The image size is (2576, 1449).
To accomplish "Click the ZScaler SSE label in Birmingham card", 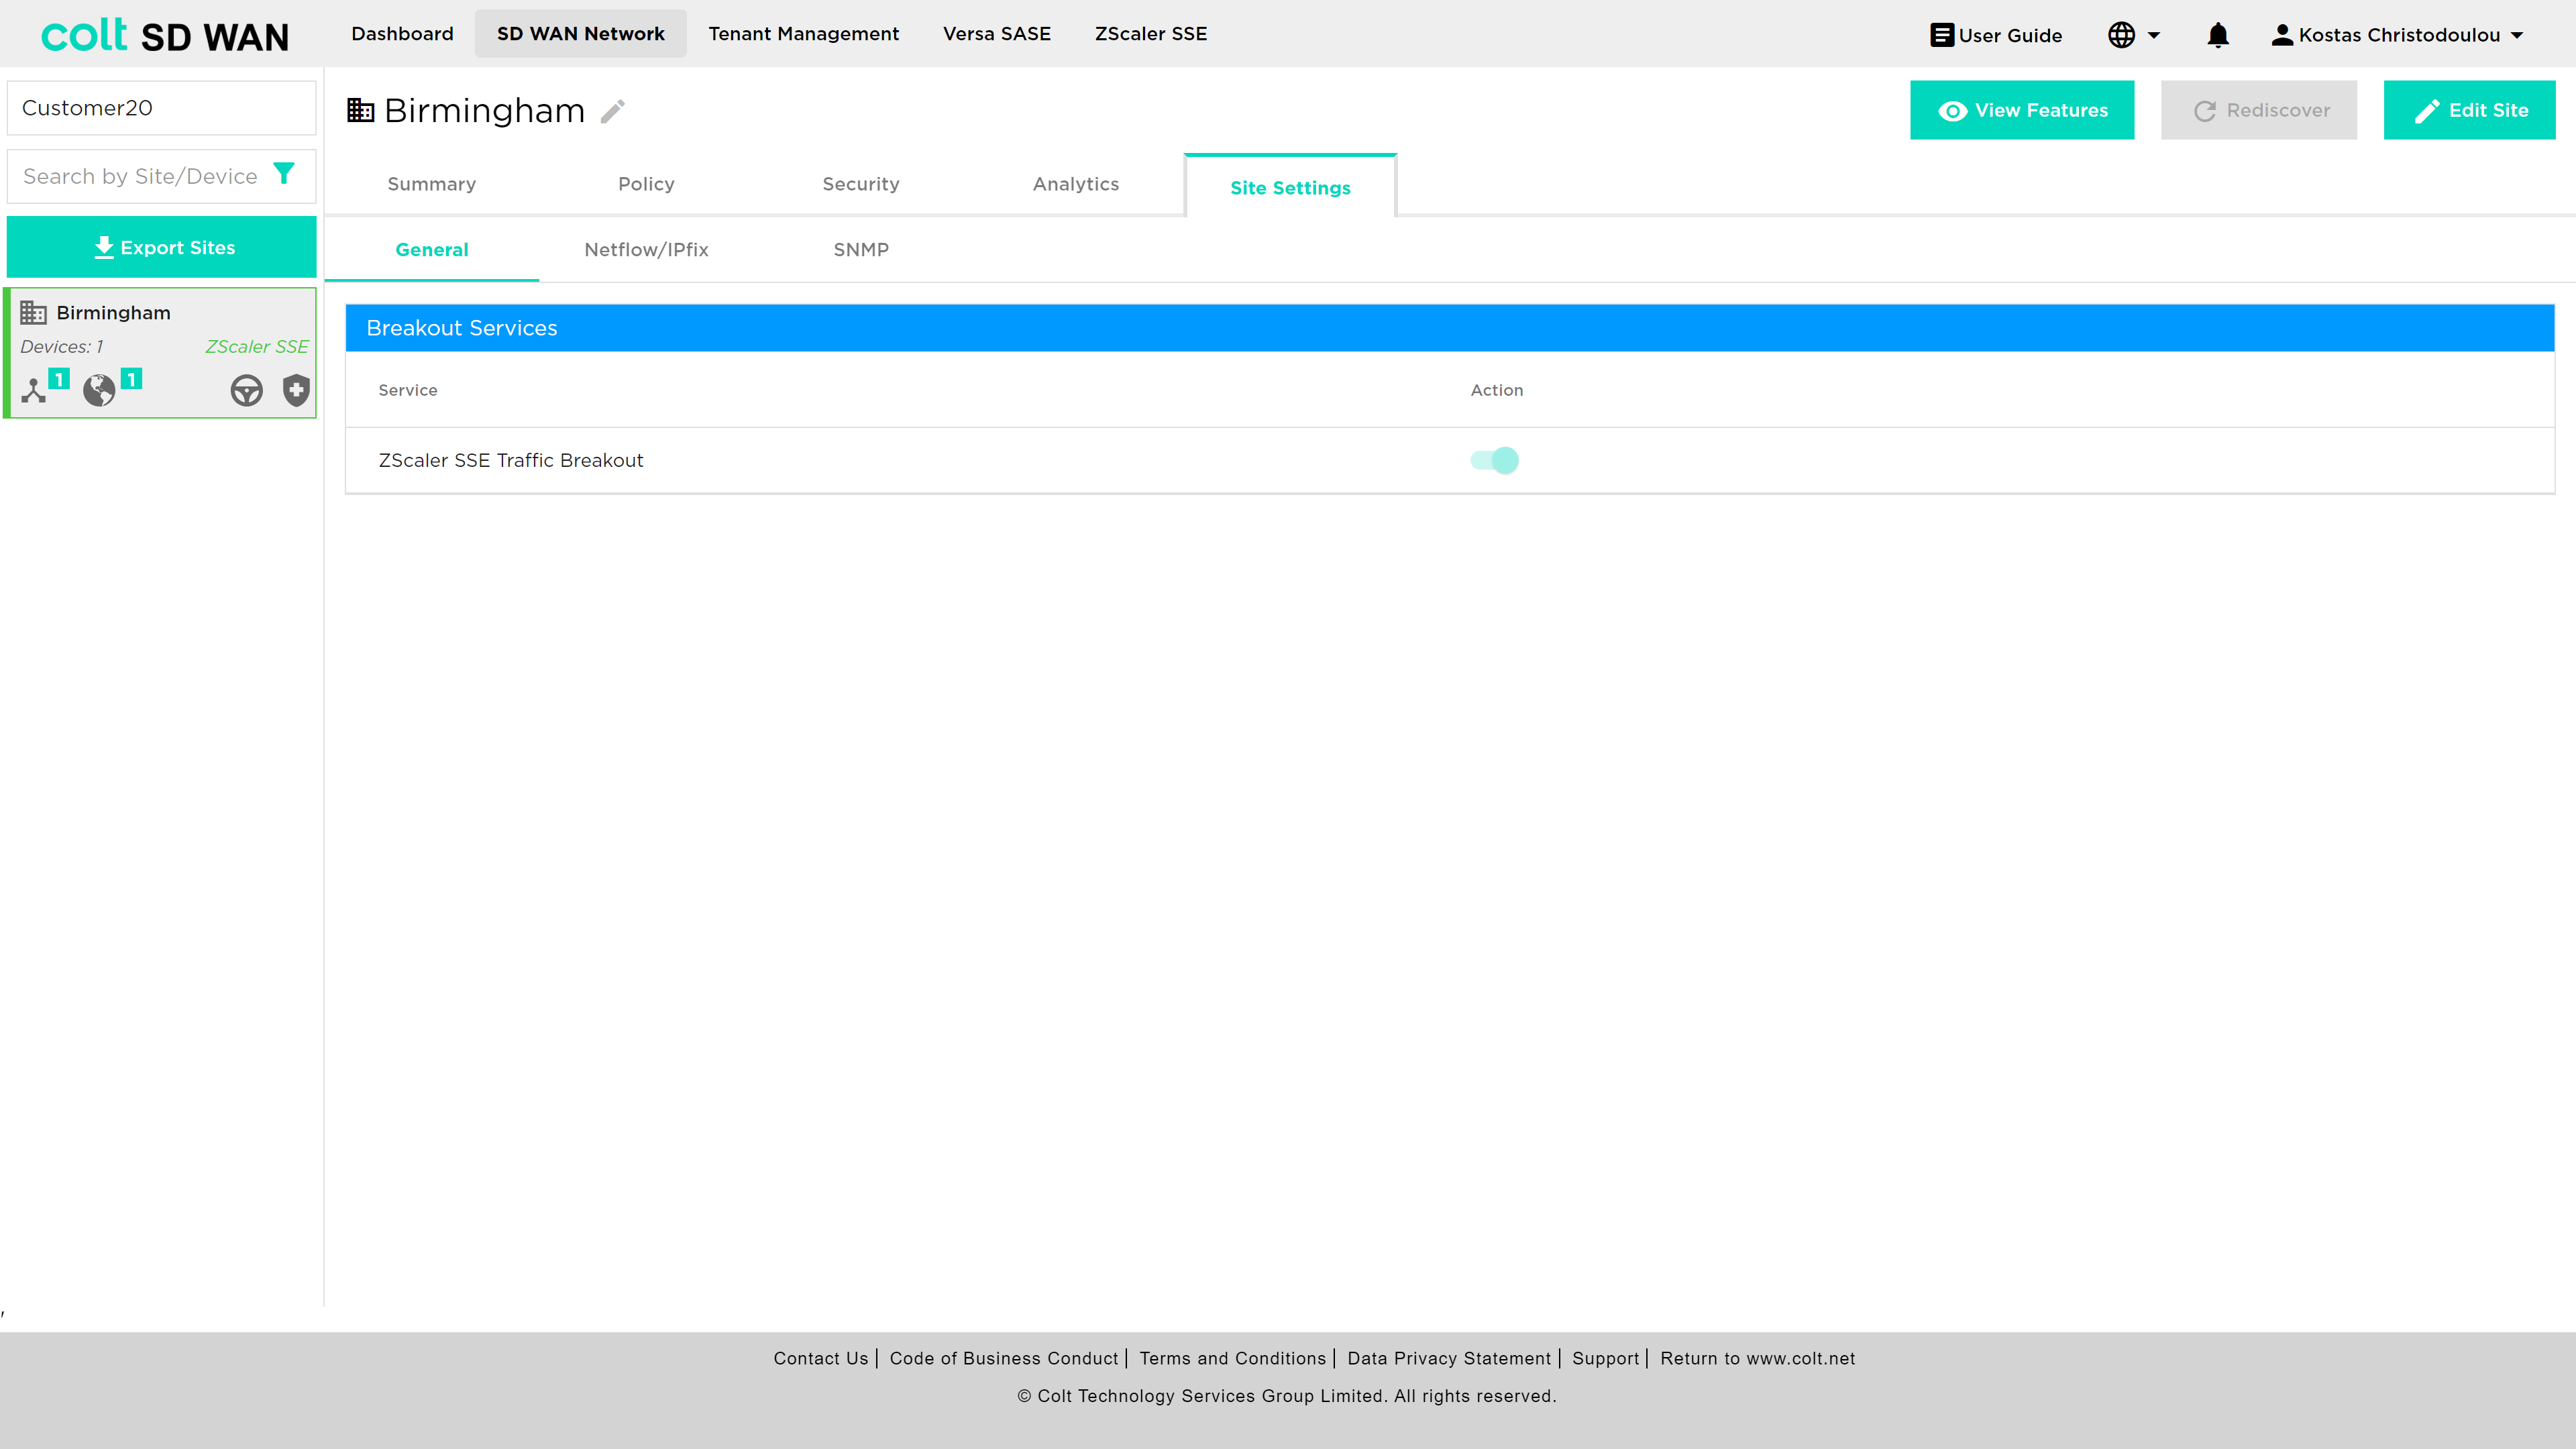I will click(x=257, y=346).
